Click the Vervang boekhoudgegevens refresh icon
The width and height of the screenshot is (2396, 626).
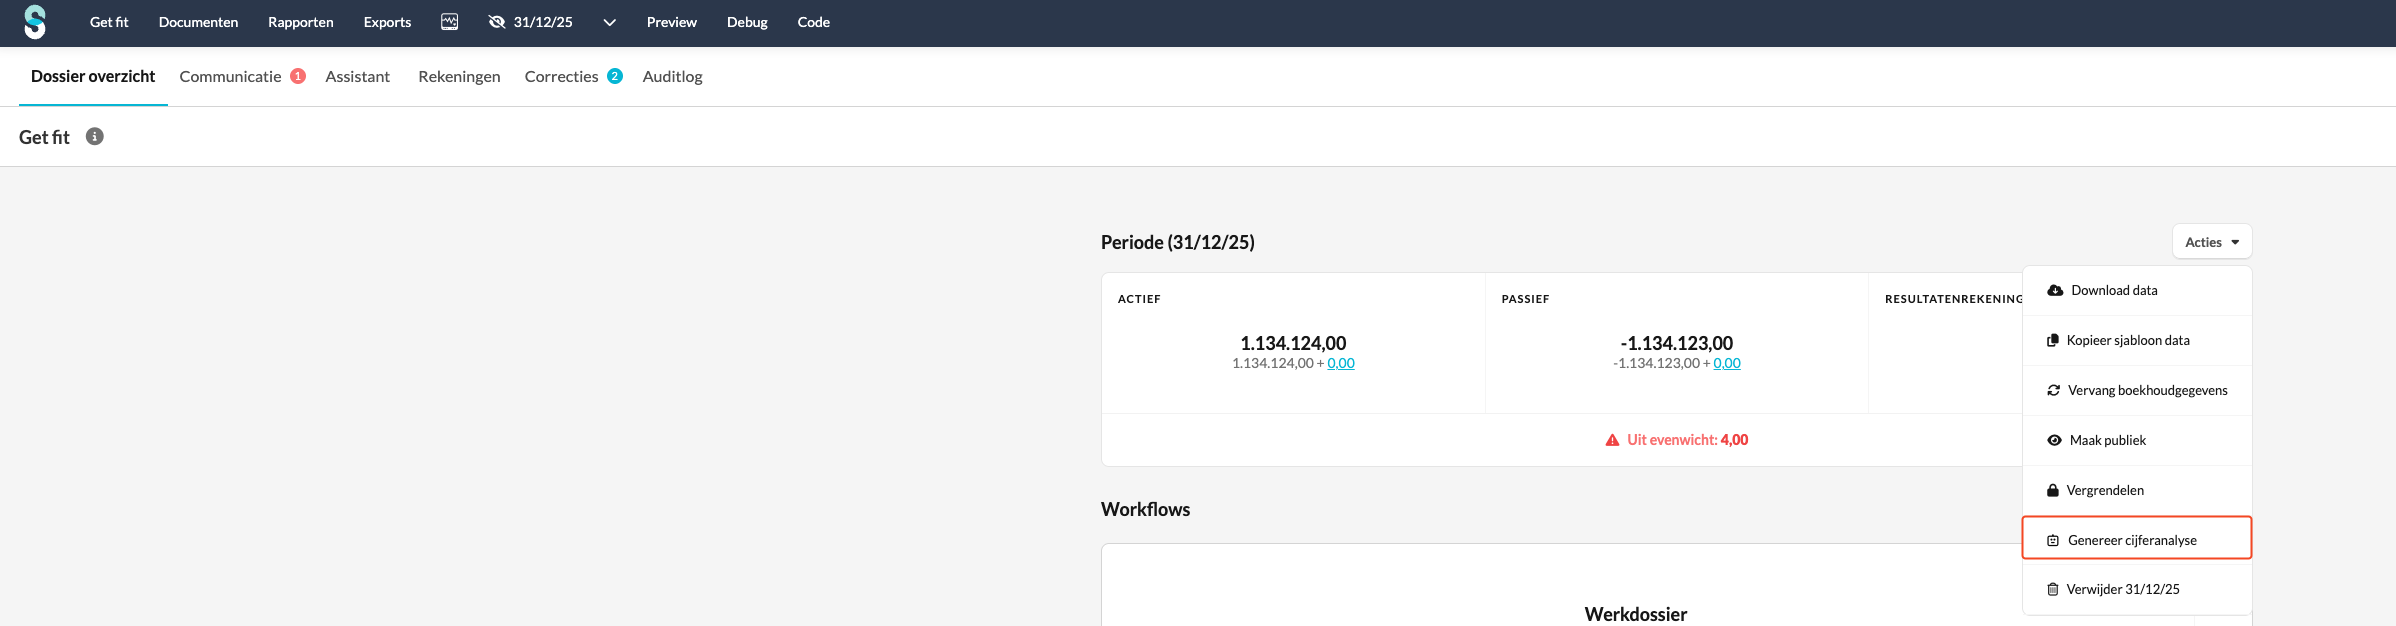[2054, 391]
